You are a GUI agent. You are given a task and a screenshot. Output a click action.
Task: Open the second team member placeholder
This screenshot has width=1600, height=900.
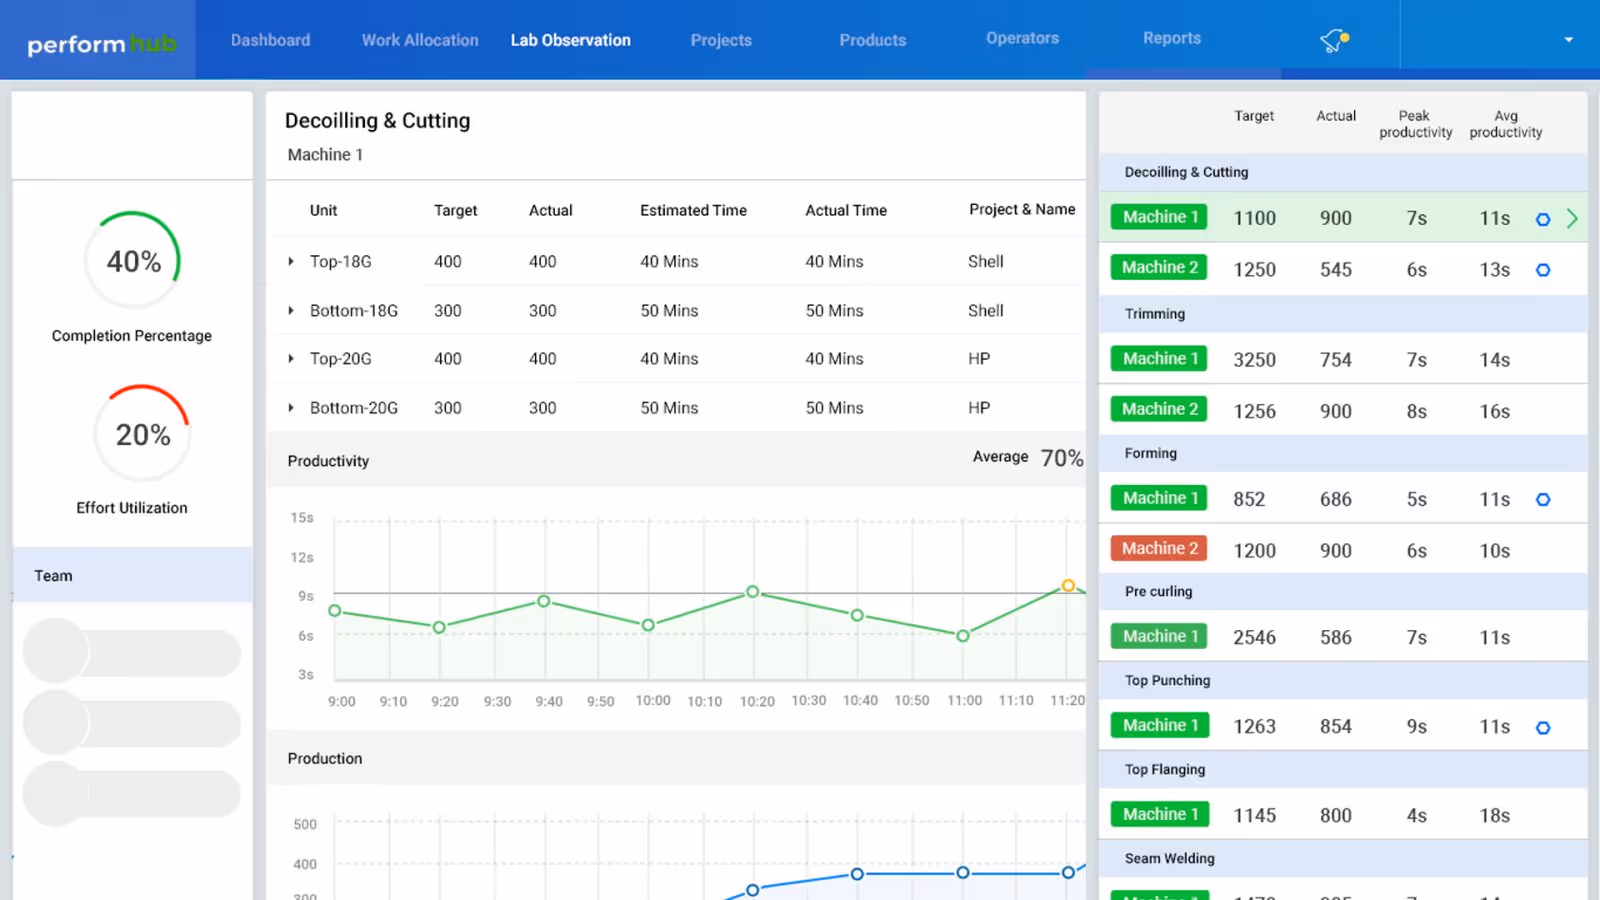coord(132,722)
